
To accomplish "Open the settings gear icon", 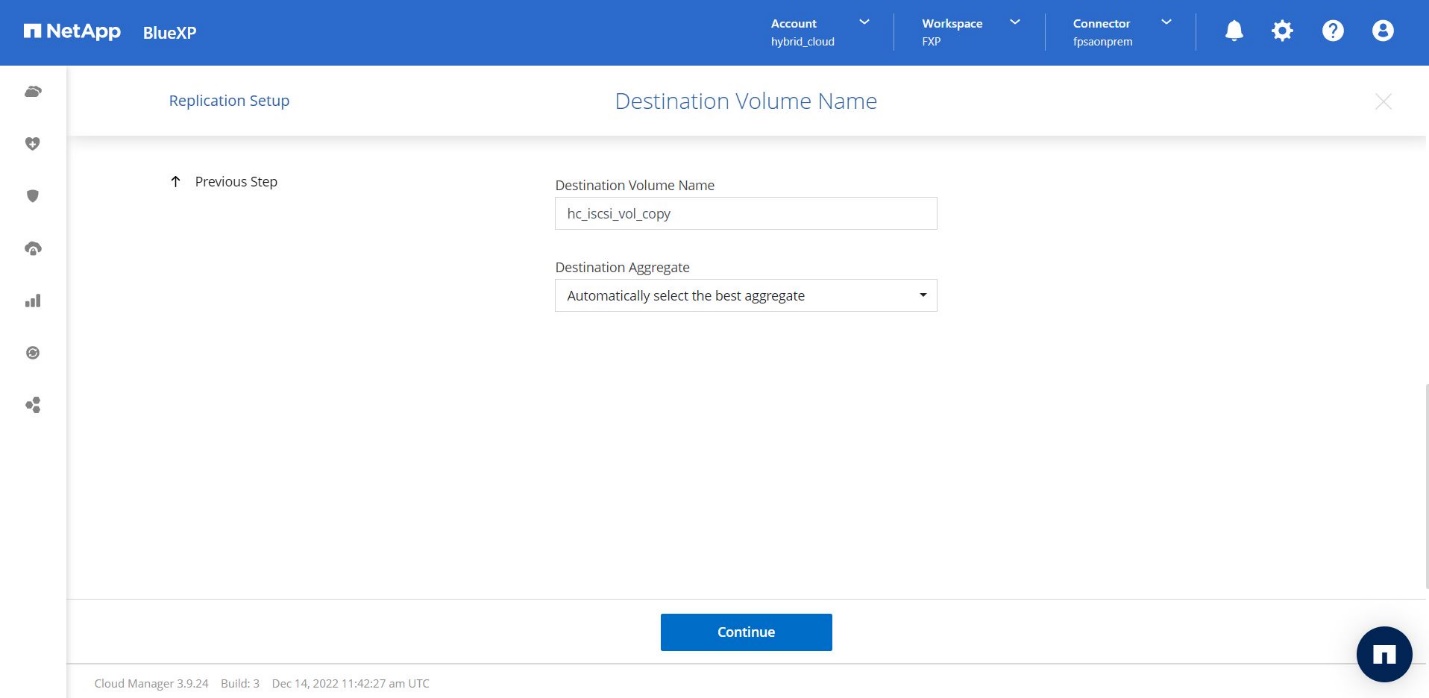I will 1282,31.
